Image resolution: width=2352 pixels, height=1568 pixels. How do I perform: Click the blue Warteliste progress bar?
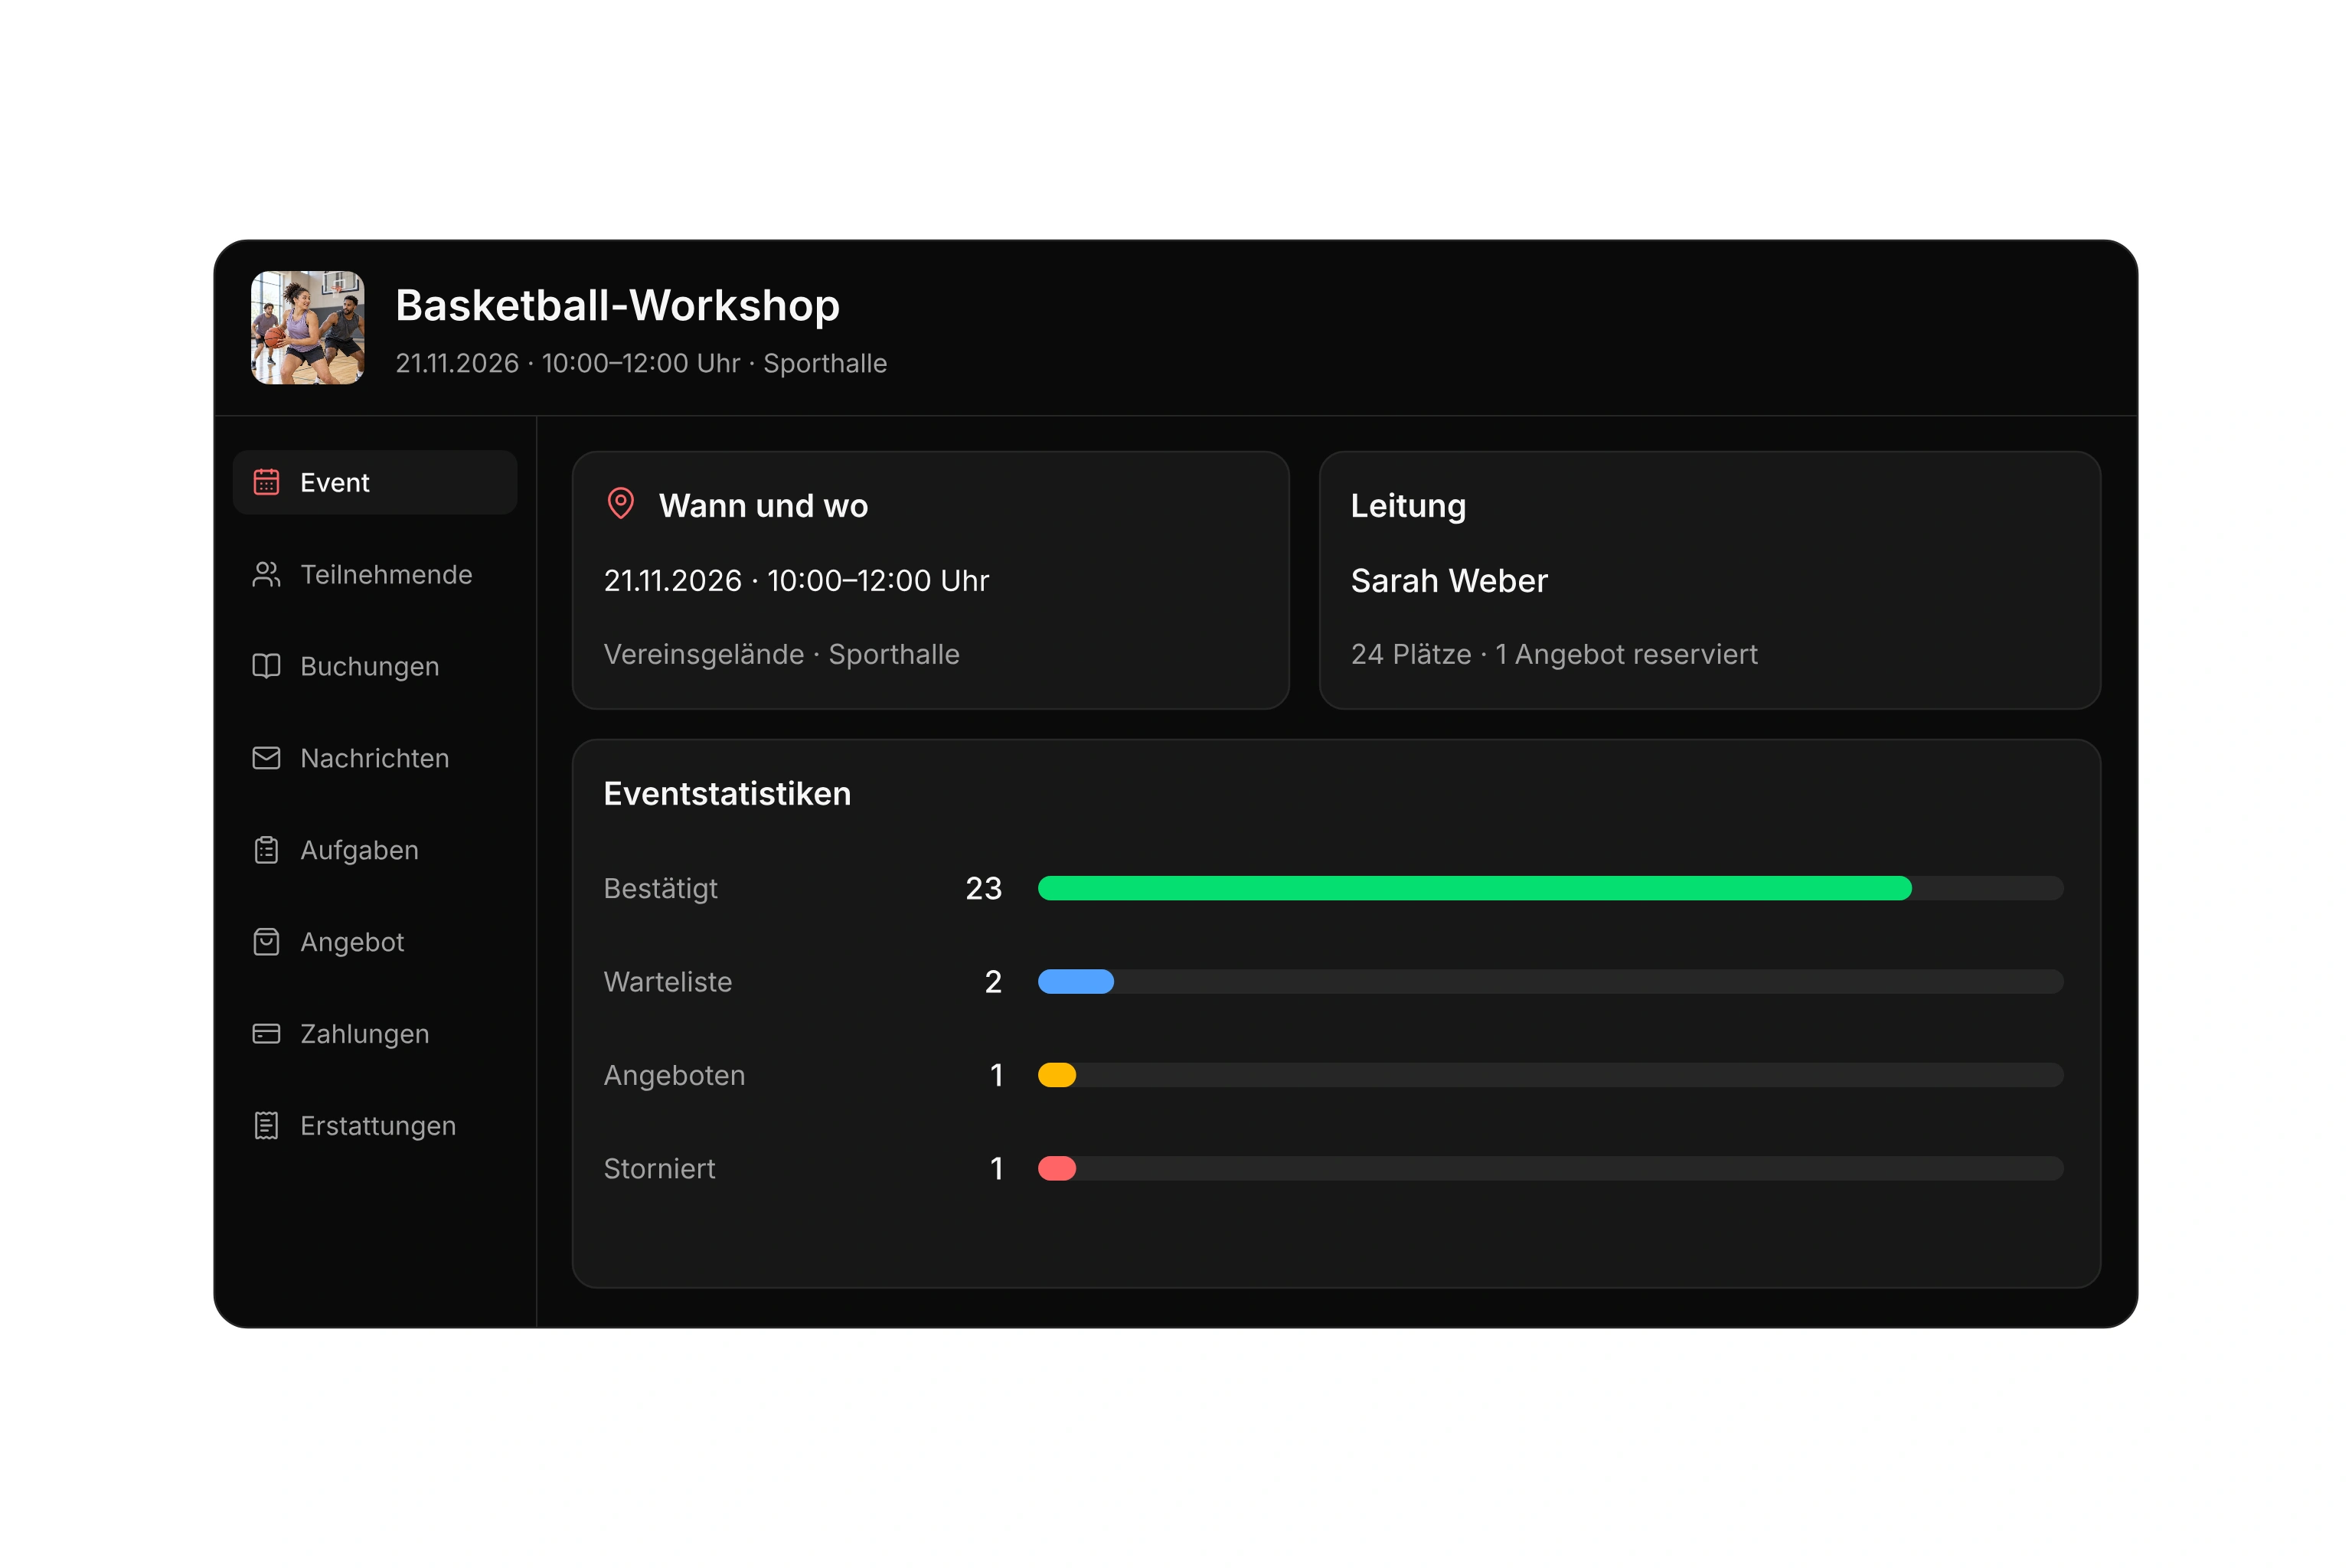(1076, 981)
